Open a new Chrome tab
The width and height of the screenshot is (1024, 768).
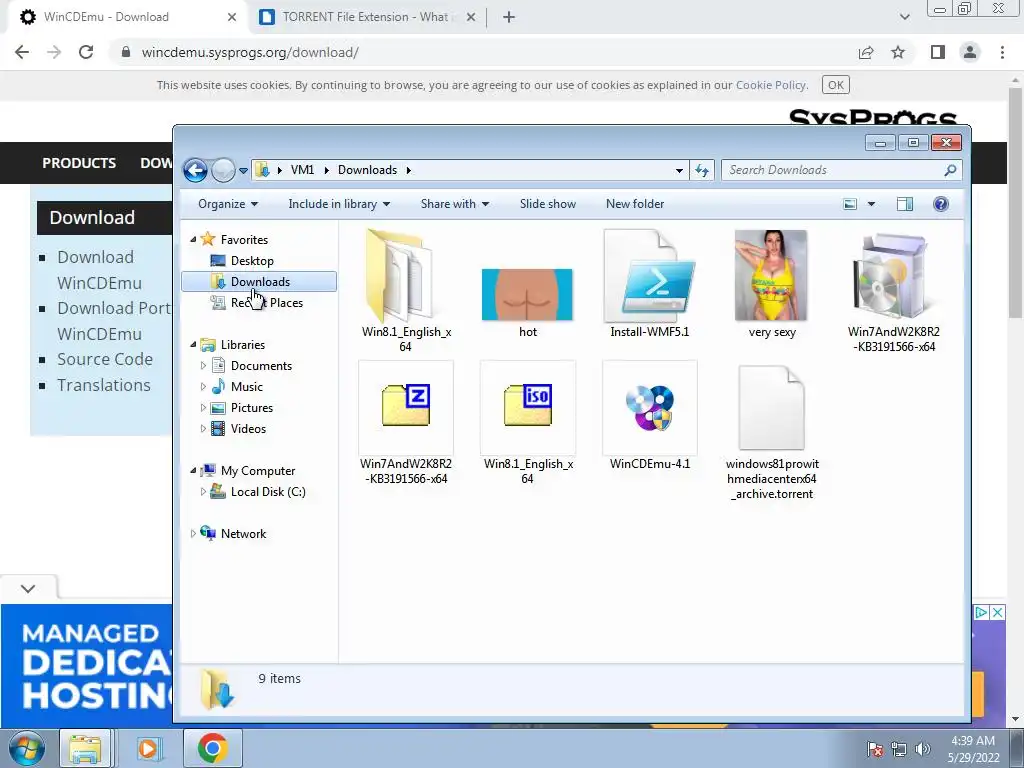click(509, 17)
